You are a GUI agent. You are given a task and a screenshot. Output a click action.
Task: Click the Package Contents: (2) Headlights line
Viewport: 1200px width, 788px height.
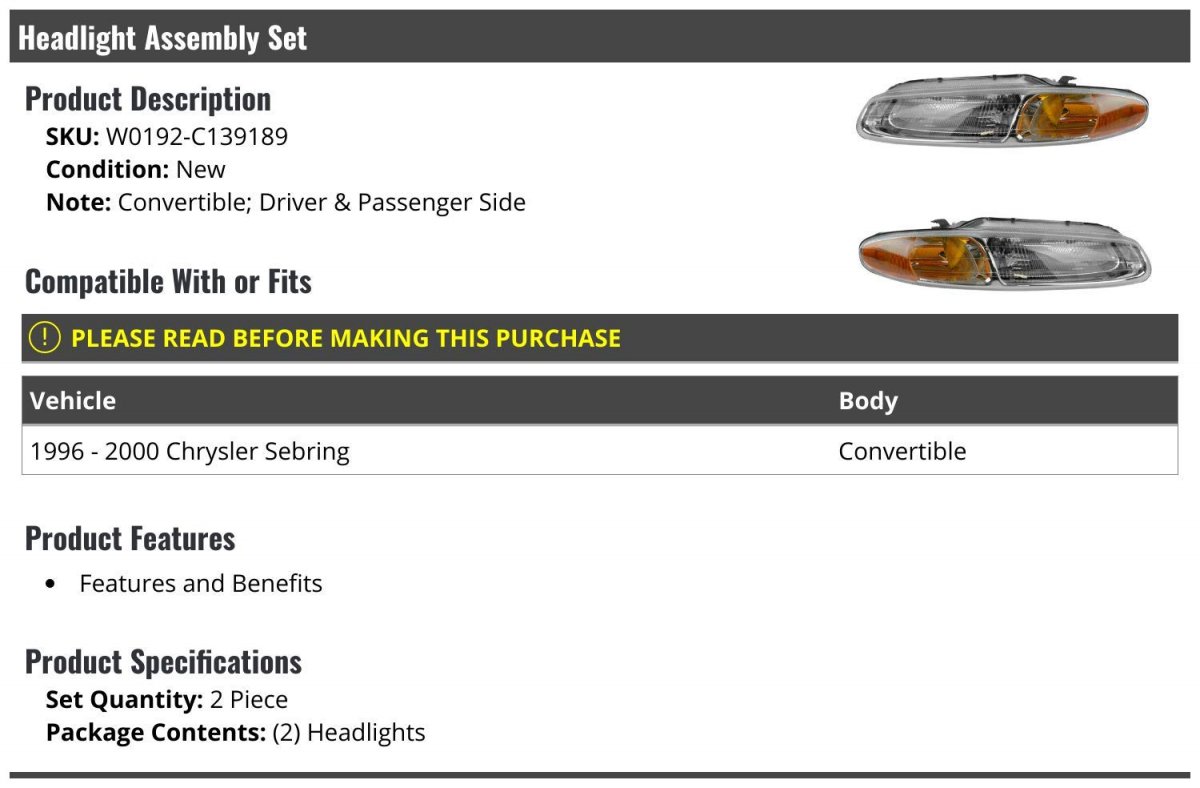pos(236,732)
